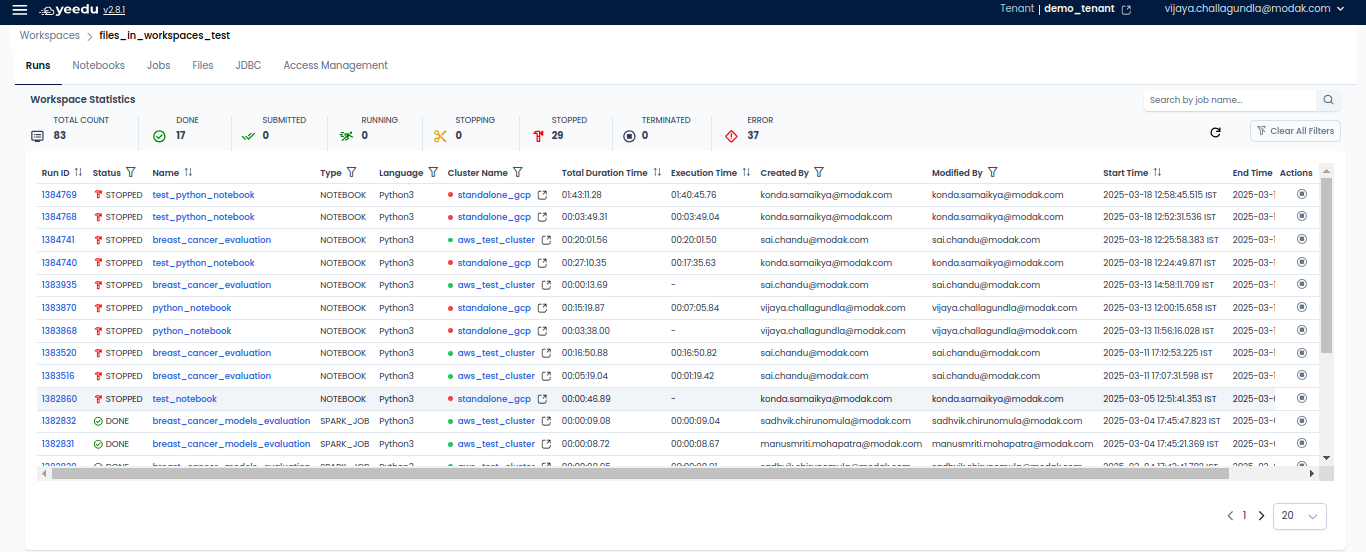
Task: Expand the vijaya.challagundla user account dropdown
Action: (1254, 9)
